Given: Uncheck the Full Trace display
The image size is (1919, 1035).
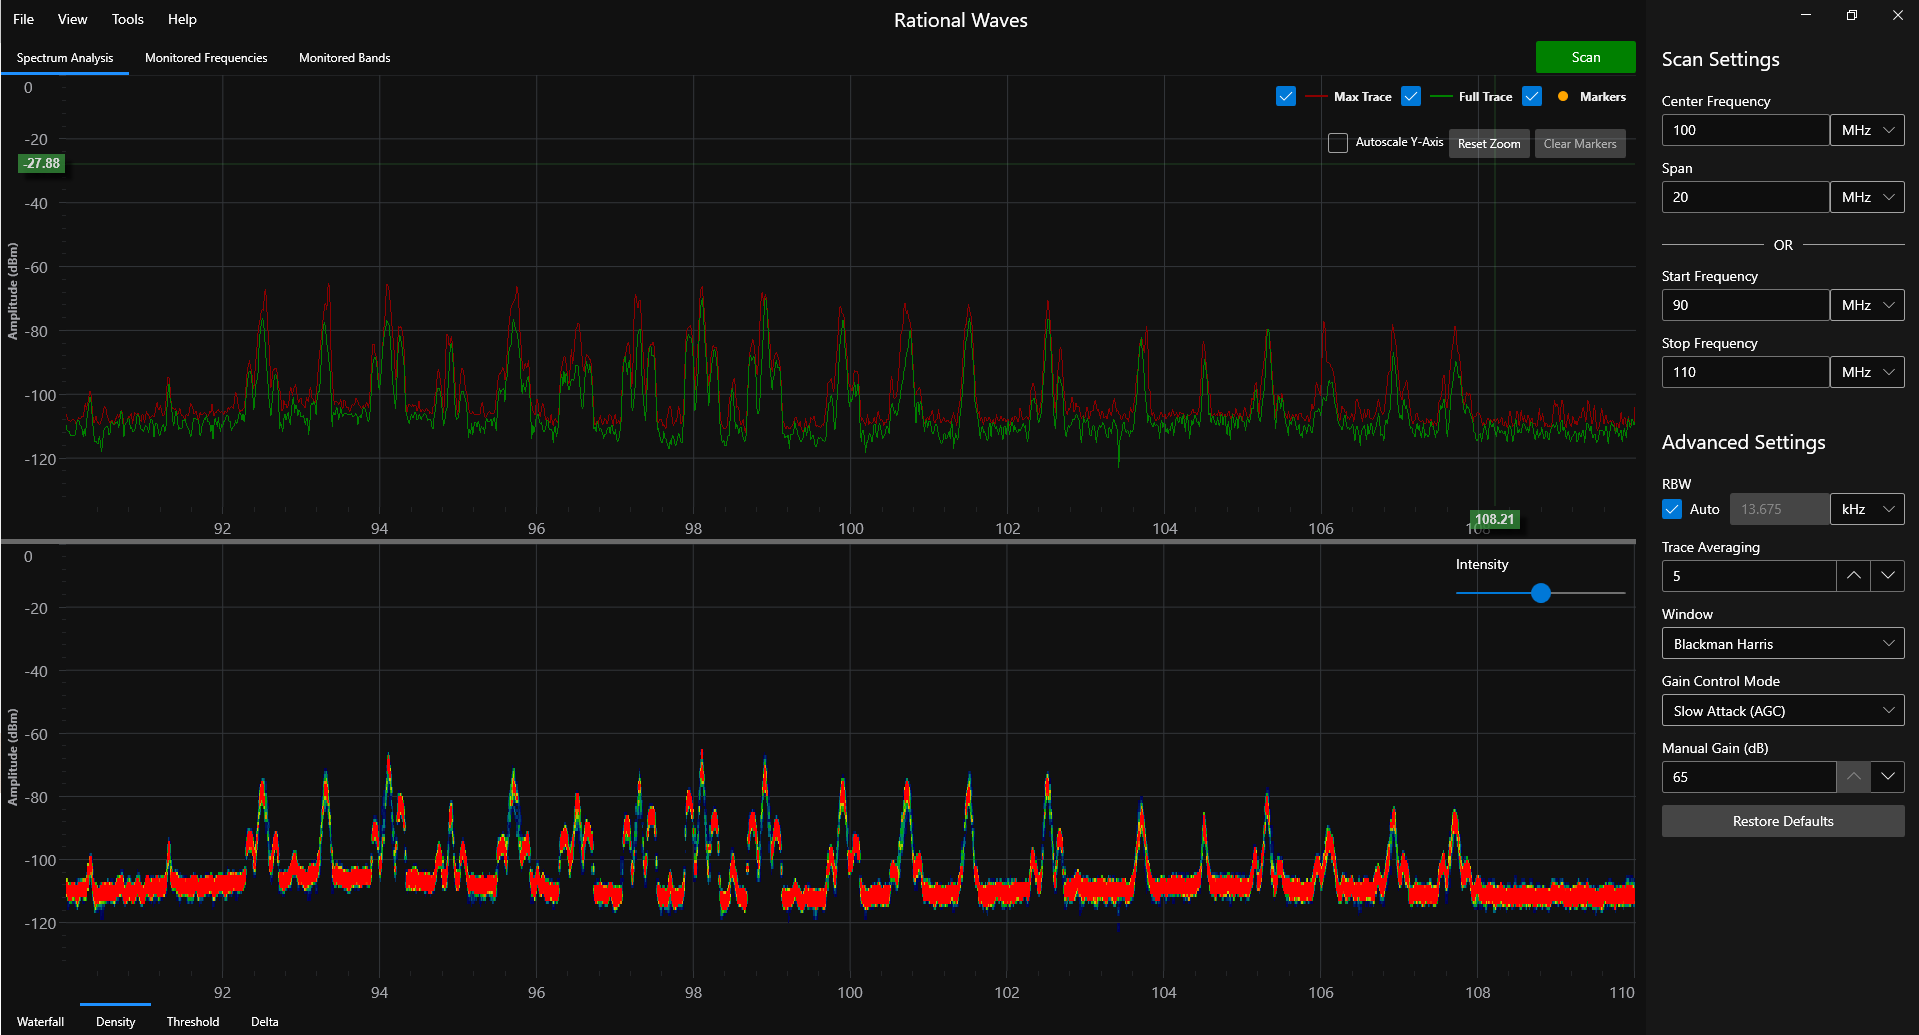Looking at the screenshot, I should click(1411, 96).
